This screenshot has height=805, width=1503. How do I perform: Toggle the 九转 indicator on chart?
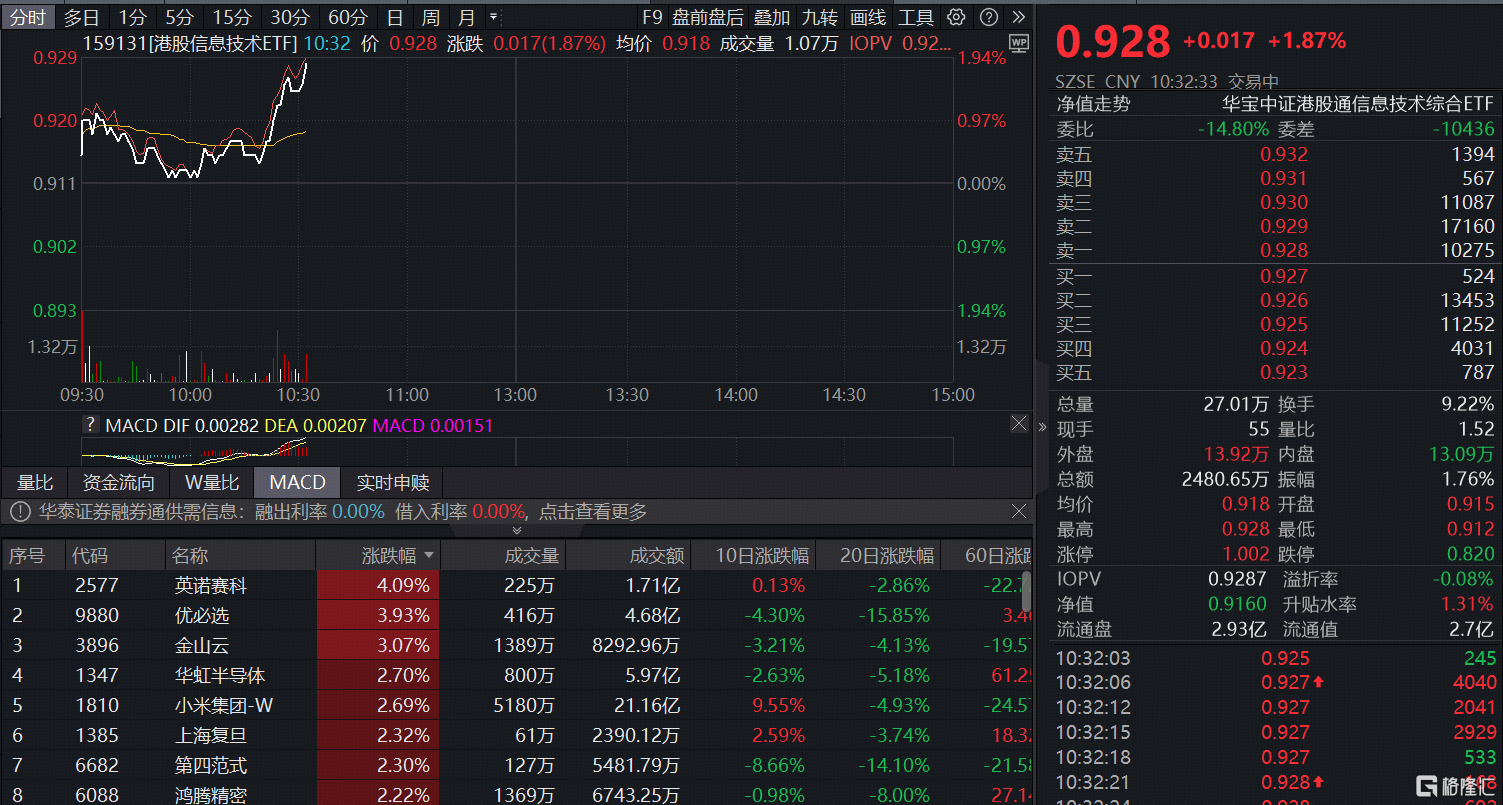(819, 17)
